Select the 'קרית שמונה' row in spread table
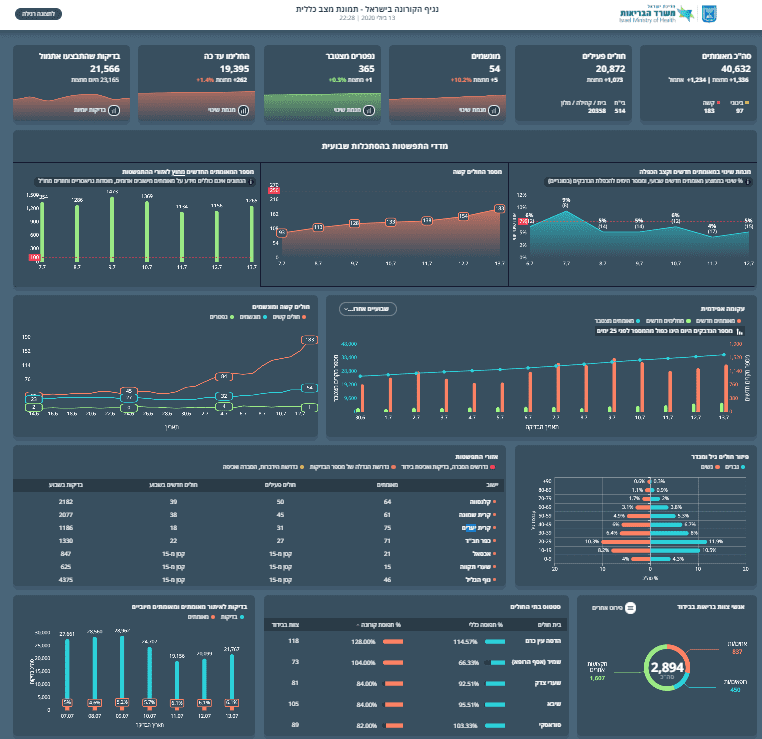This screenshot has width=762, height=739. 259,515
